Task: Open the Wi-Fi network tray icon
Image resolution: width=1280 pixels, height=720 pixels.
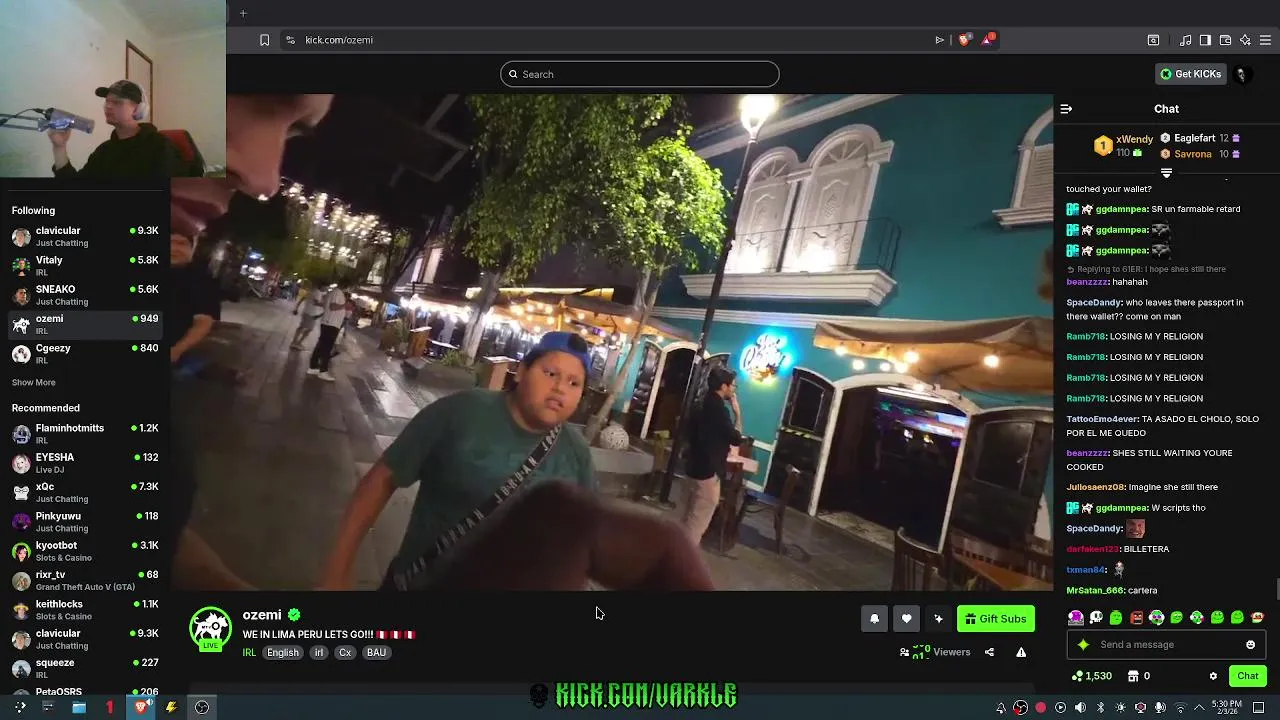Action: pyautogui.click(x=1180, y=708)
